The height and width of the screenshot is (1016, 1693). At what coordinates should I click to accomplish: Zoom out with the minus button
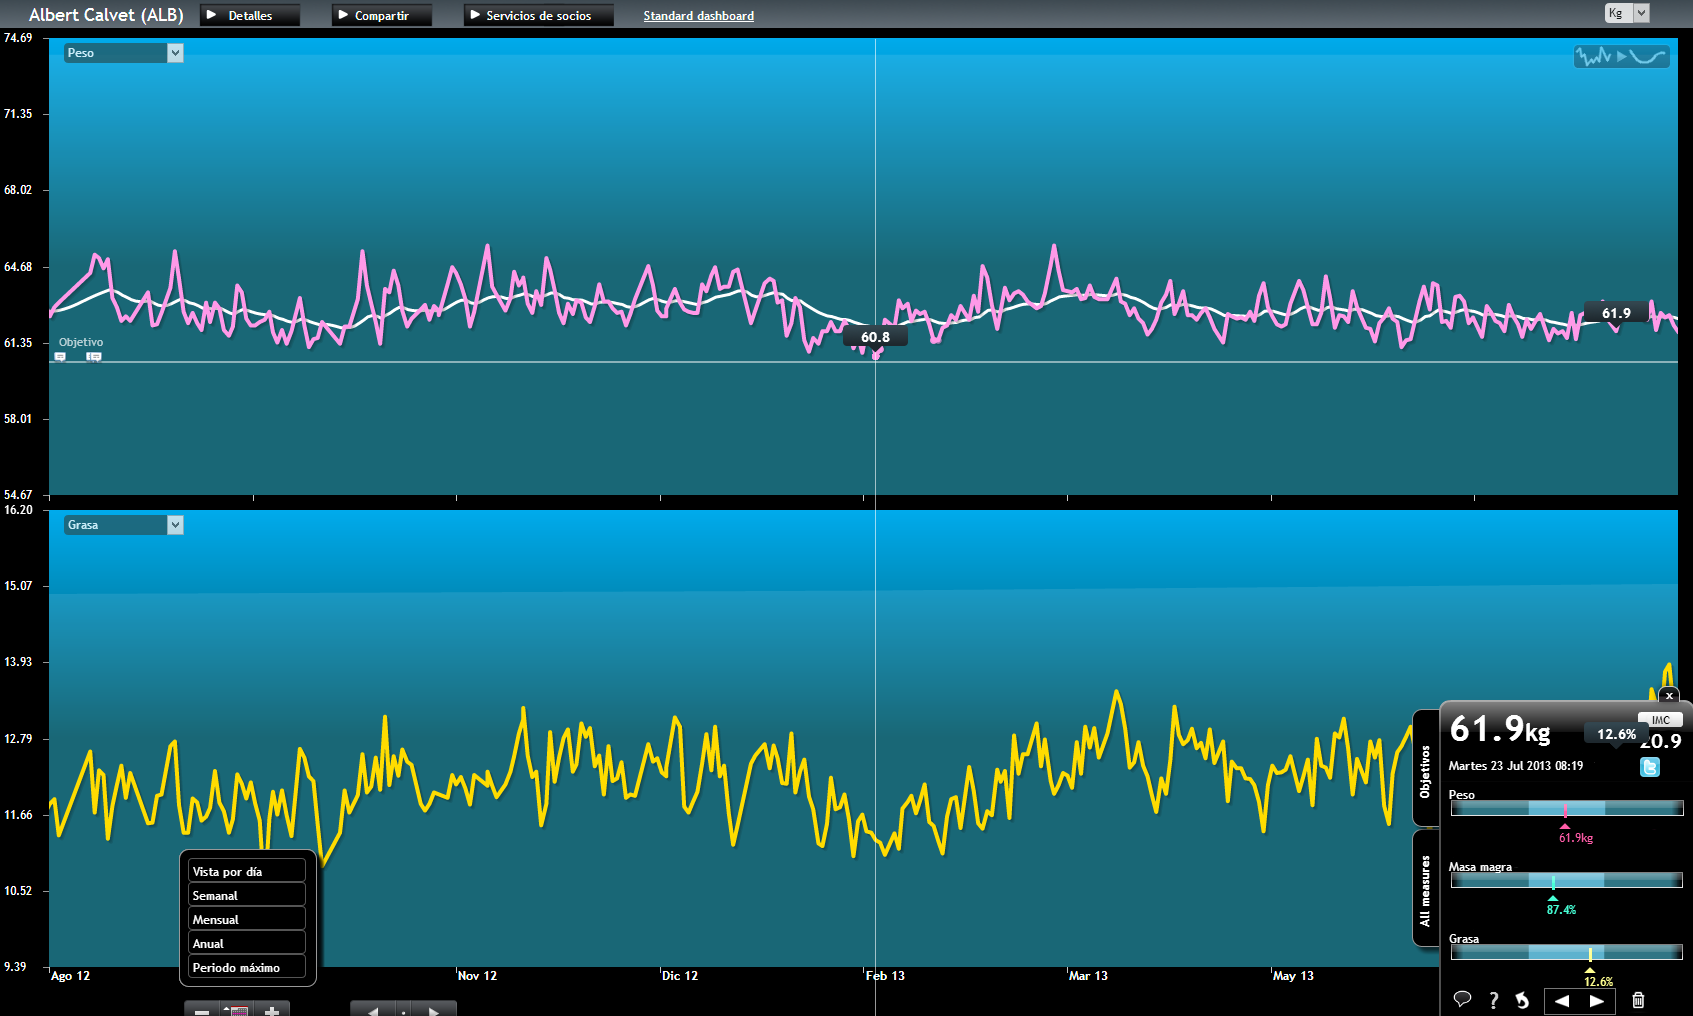pyautogui.click(x=202, y=1010)
